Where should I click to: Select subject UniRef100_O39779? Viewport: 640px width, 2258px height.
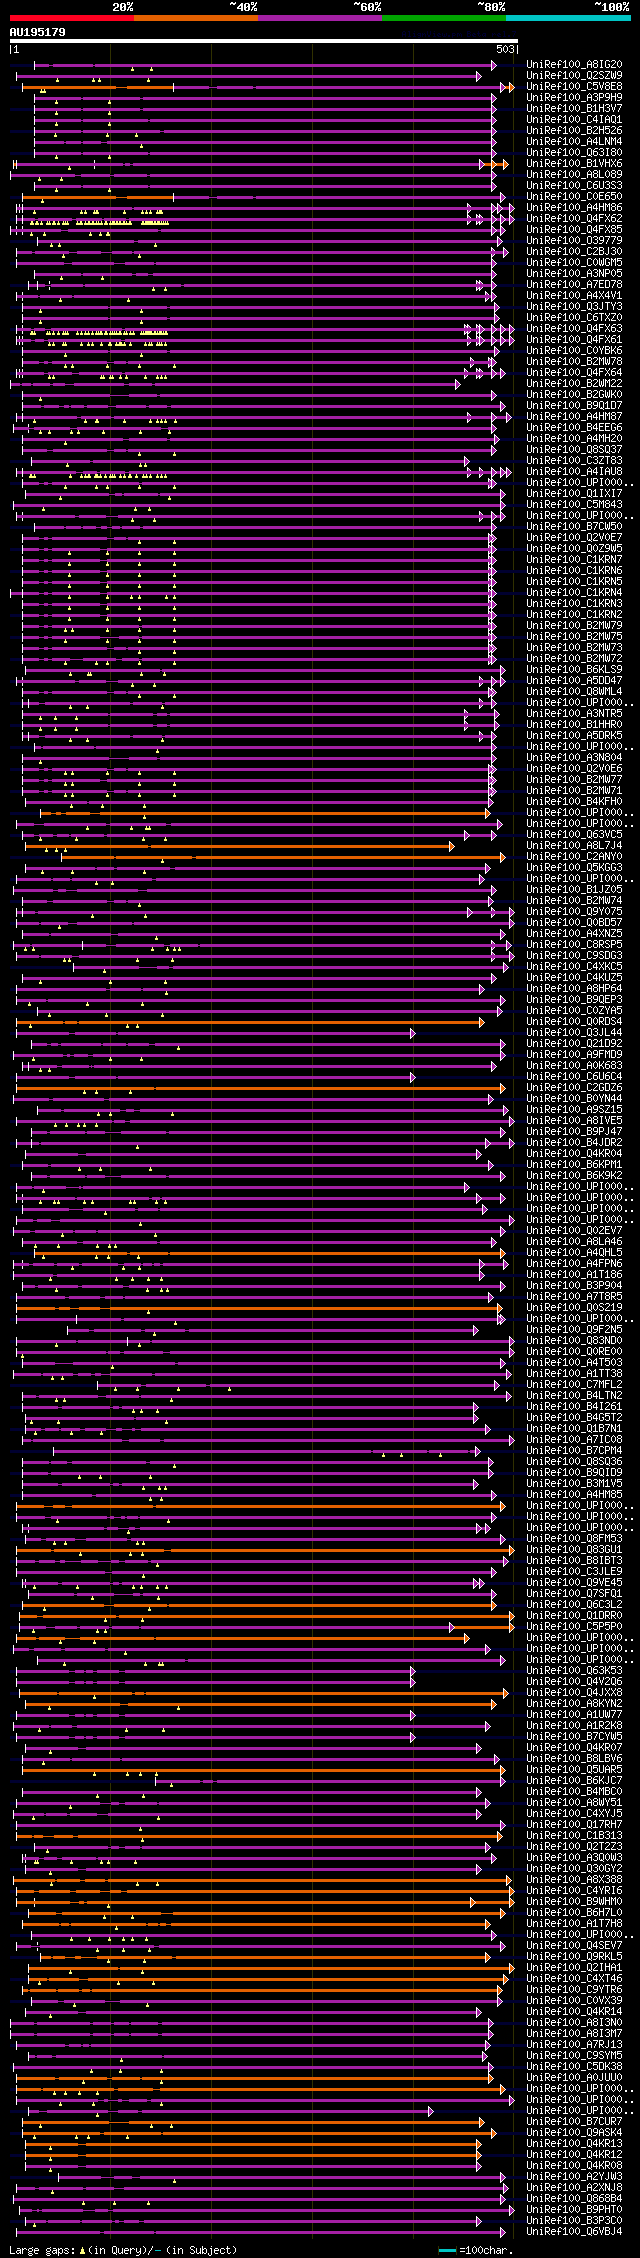(x=574, y=240)
